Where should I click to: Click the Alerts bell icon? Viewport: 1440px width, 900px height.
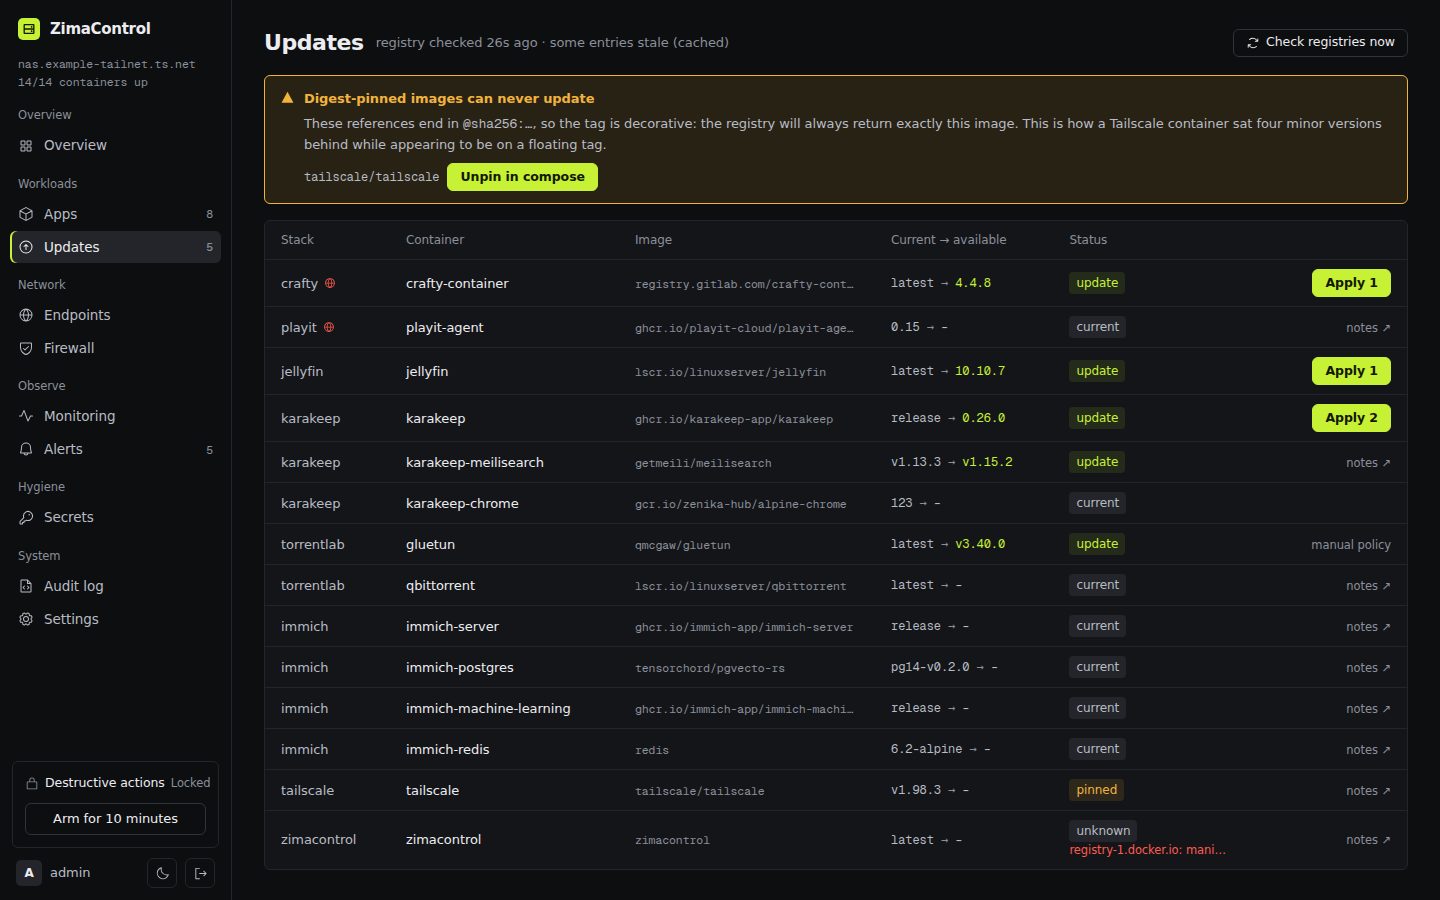[x=26, y=449]
